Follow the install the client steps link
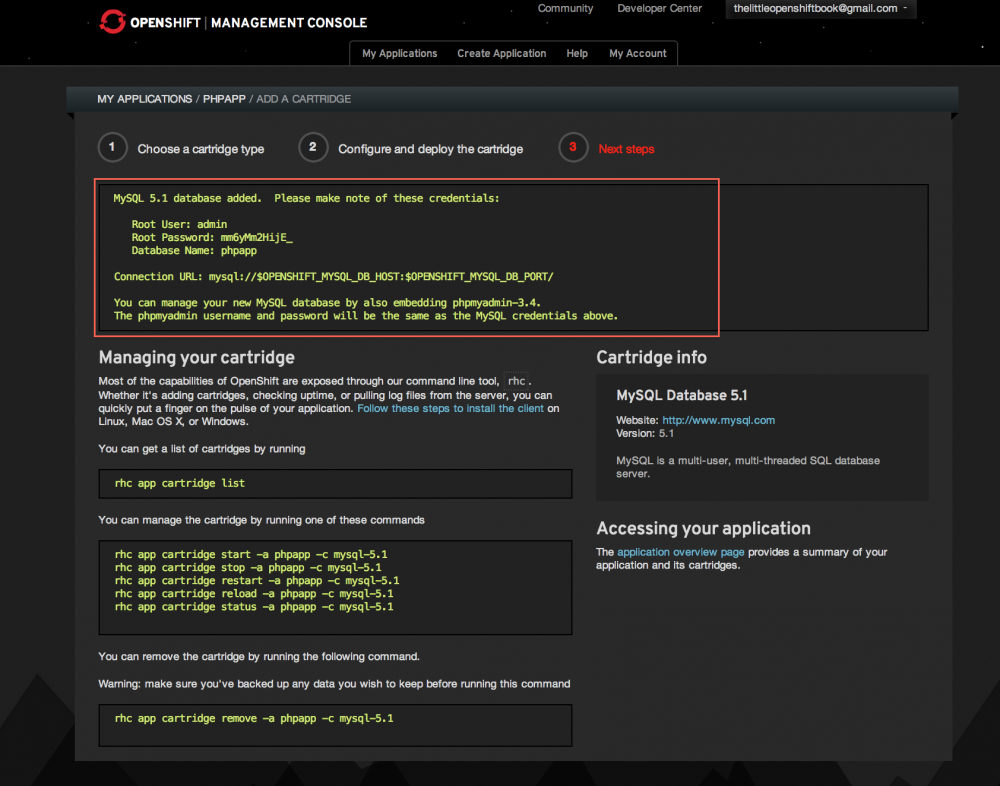Image resolution: width=1000 pixels, height=786 pixels. pos(450,409)
